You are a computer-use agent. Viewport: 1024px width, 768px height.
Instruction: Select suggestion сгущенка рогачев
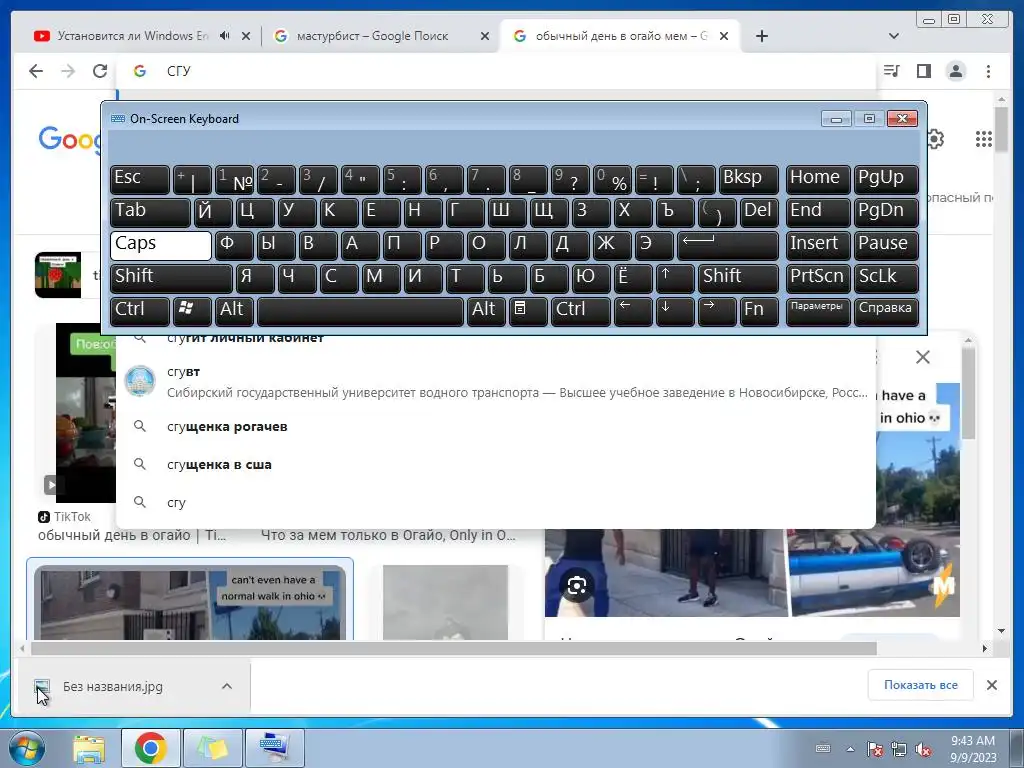click(495, 426)
